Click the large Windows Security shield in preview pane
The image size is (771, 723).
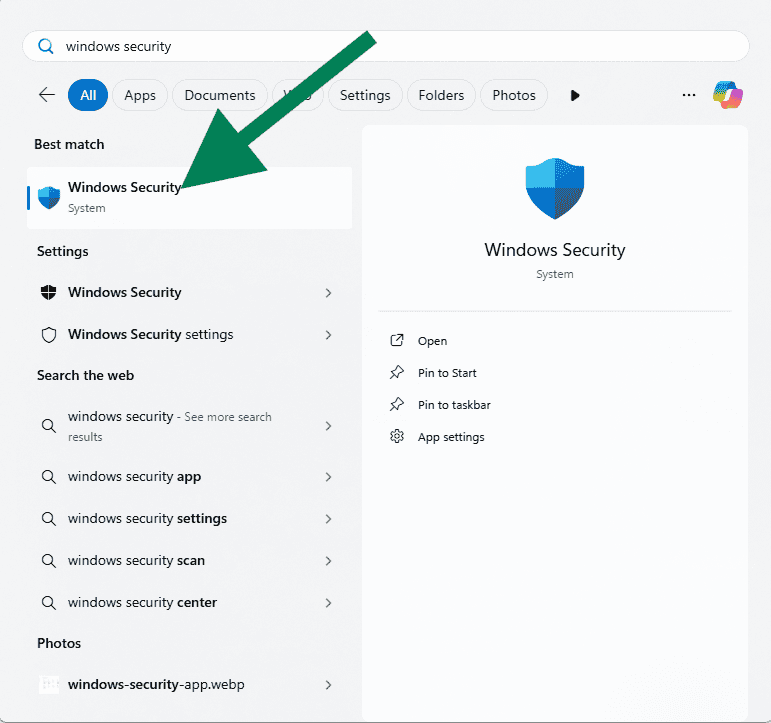tap(555, 188)
